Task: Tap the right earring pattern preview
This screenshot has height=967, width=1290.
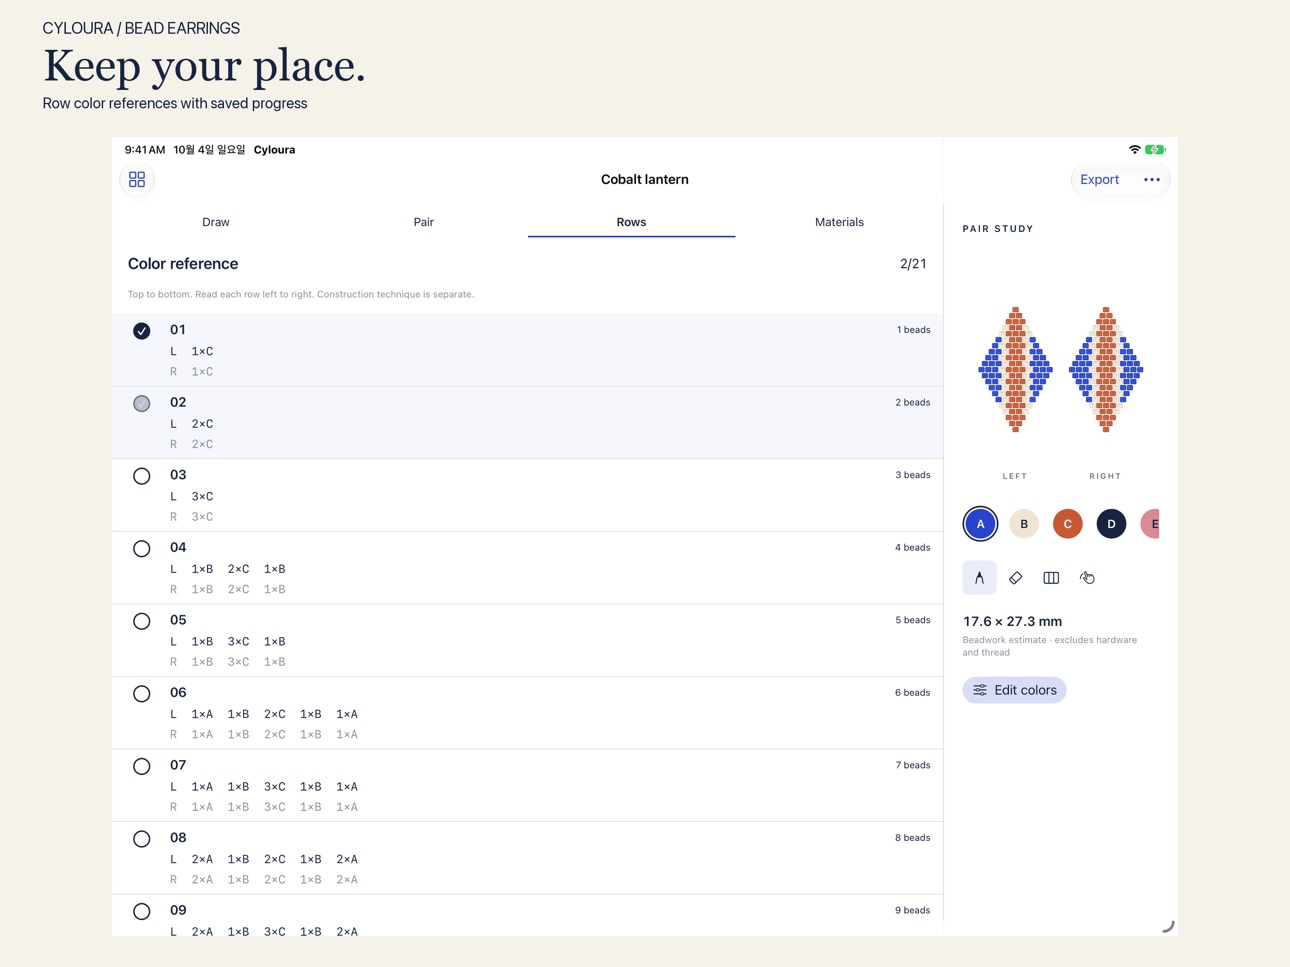Action: [x=1106, y=370]
